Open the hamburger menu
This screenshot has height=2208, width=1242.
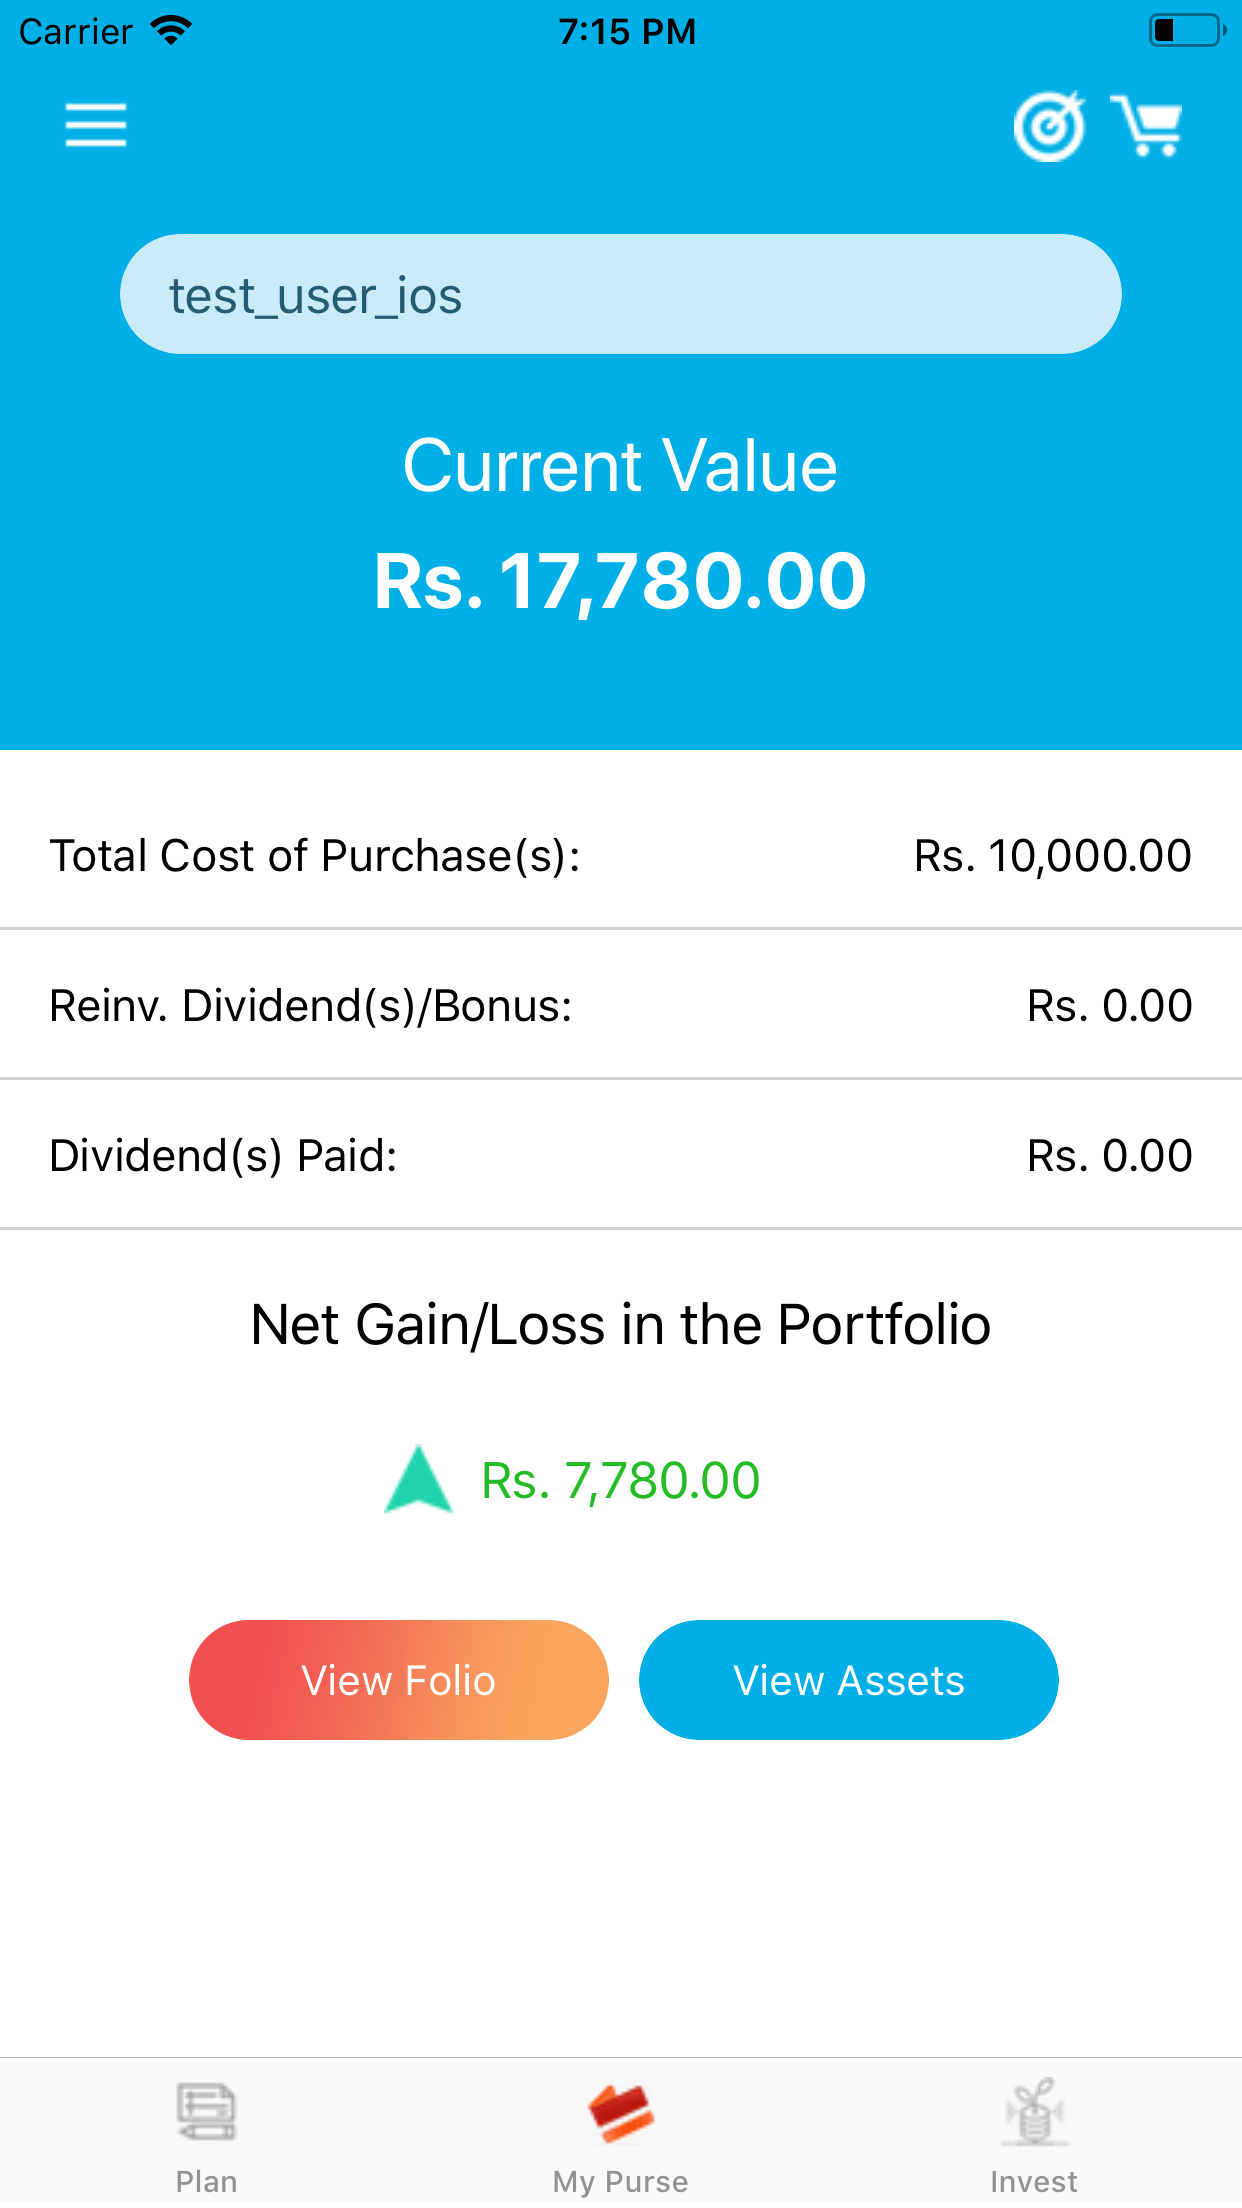(x=96, y=126)
